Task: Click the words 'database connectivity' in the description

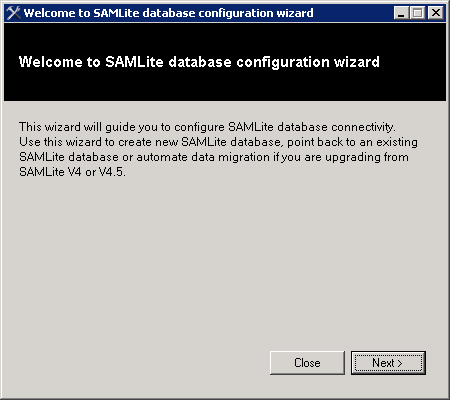Action: [x=336, y=127]
